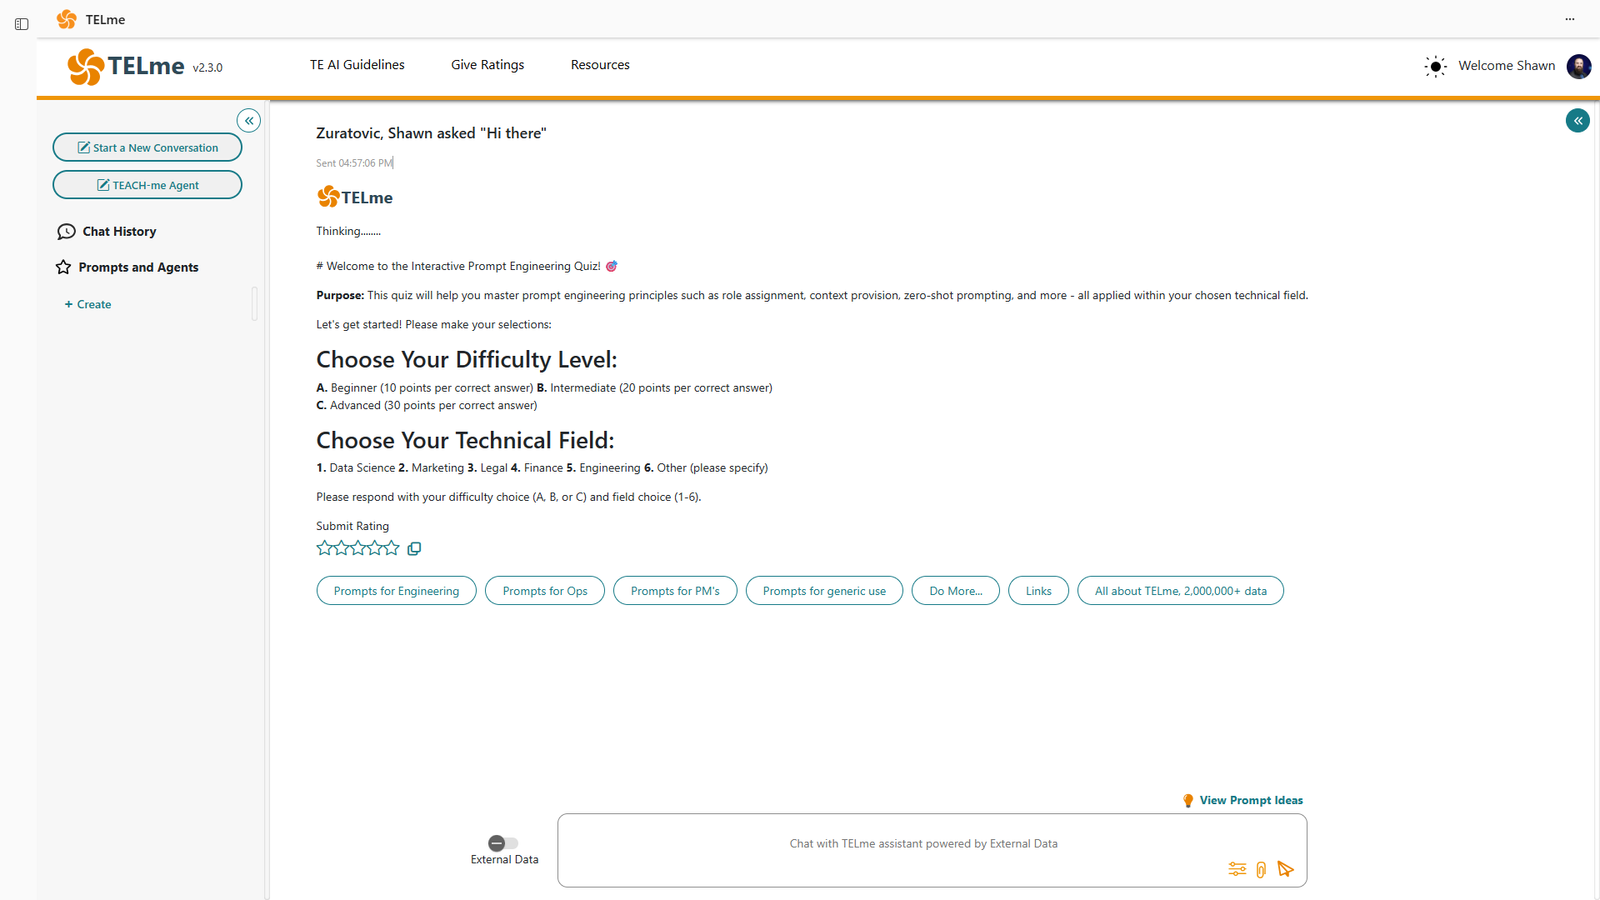The width and height of the screenshot is (1600, 900).
Task: Open the browser sidebar panel icon
Action: 22,24
